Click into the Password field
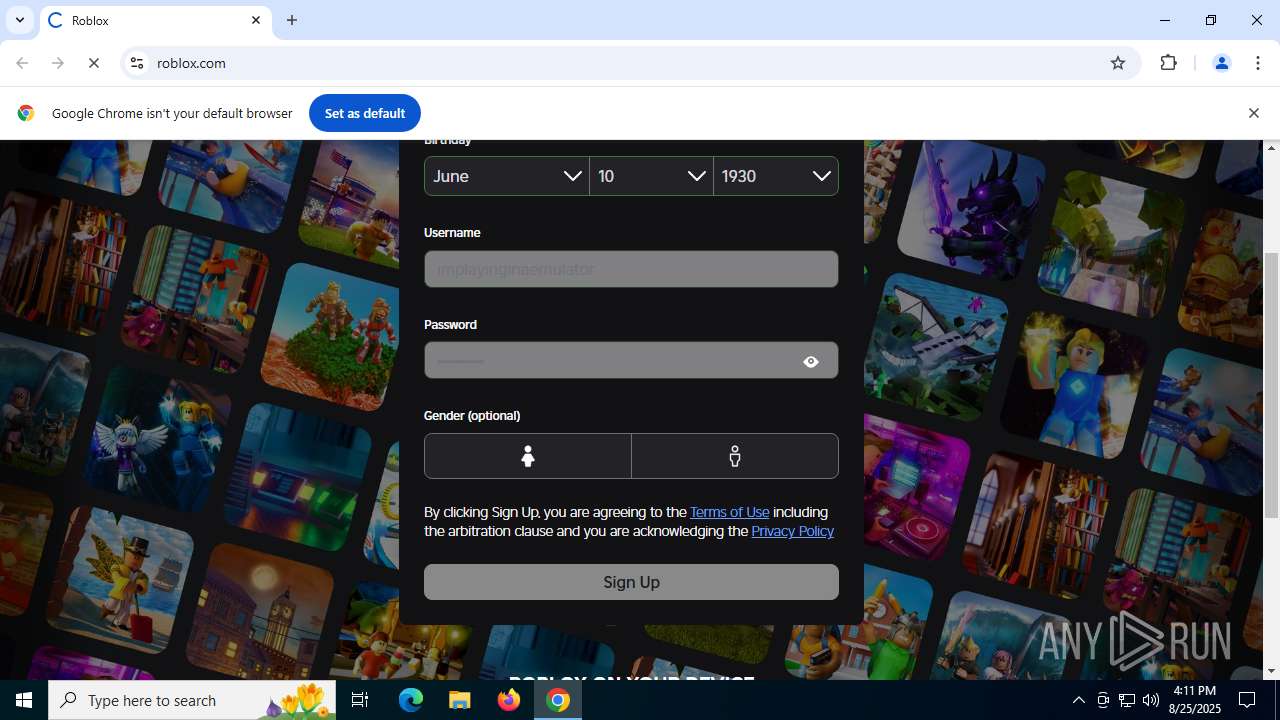The height and width of the screenshot is (720, 1280). 631,361
